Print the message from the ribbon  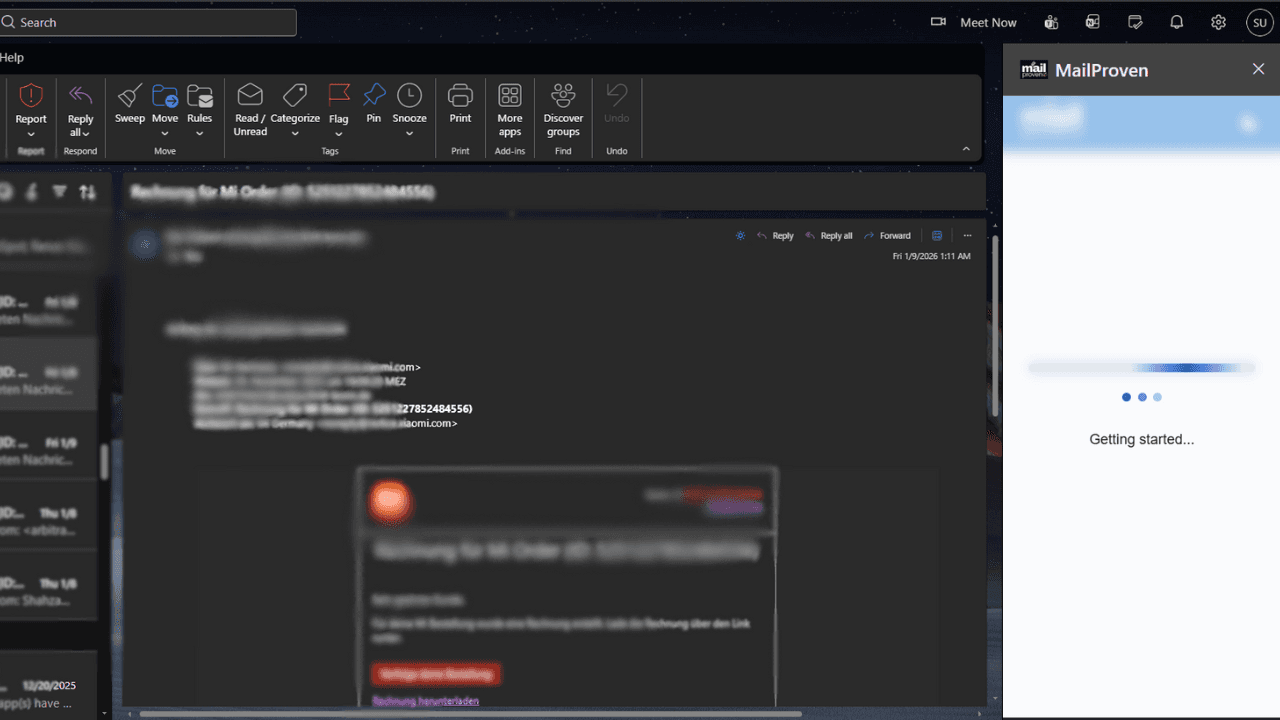[460, 102]
